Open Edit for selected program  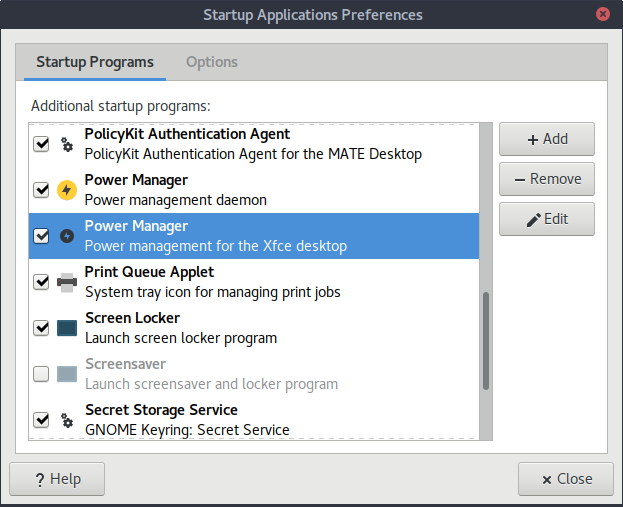[547, 219]
